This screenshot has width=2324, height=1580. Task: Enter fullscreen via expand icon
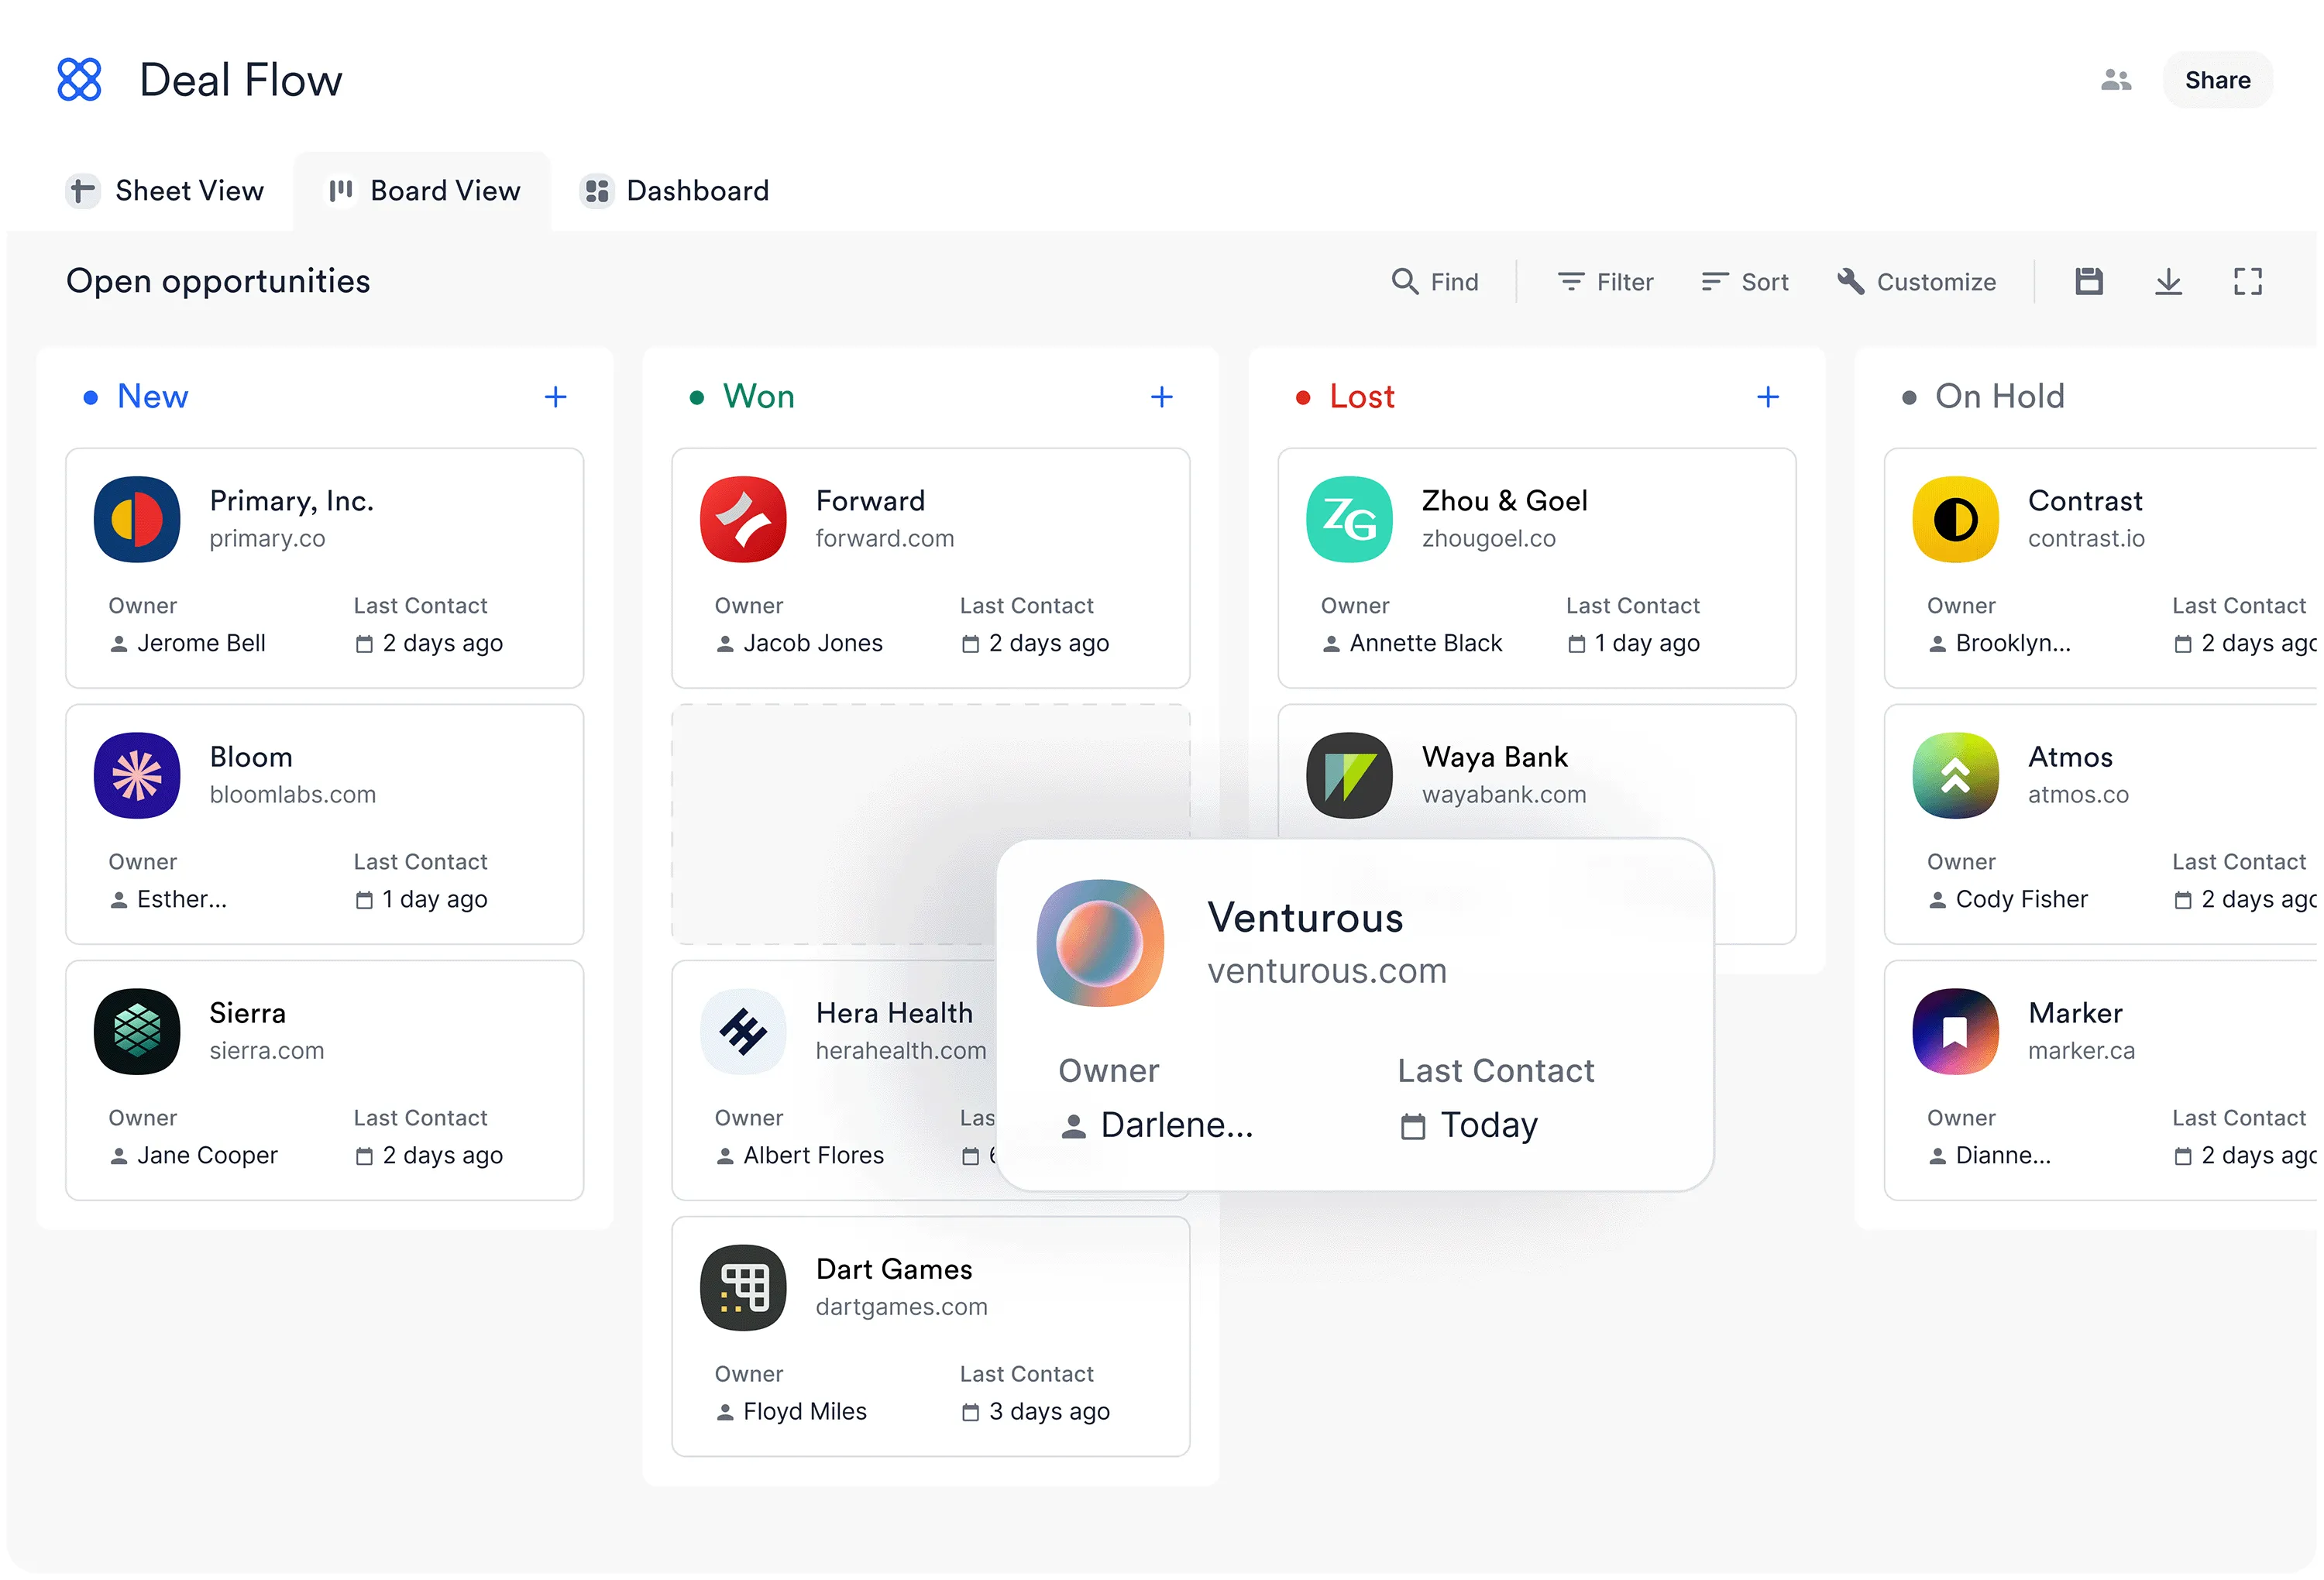coord(2247,281)
